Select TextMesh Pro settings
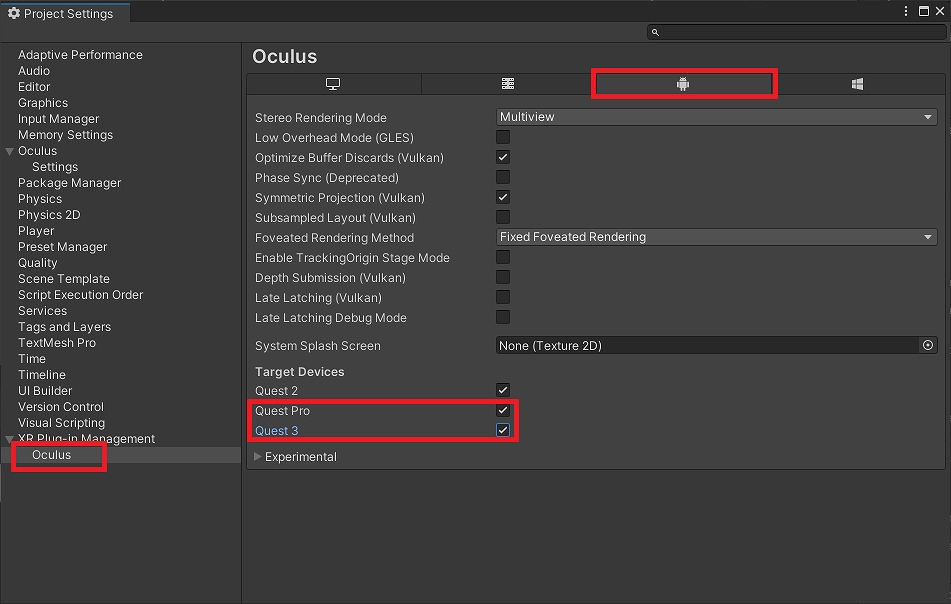Viewport: 951px width, 604px height. point(57,343)
